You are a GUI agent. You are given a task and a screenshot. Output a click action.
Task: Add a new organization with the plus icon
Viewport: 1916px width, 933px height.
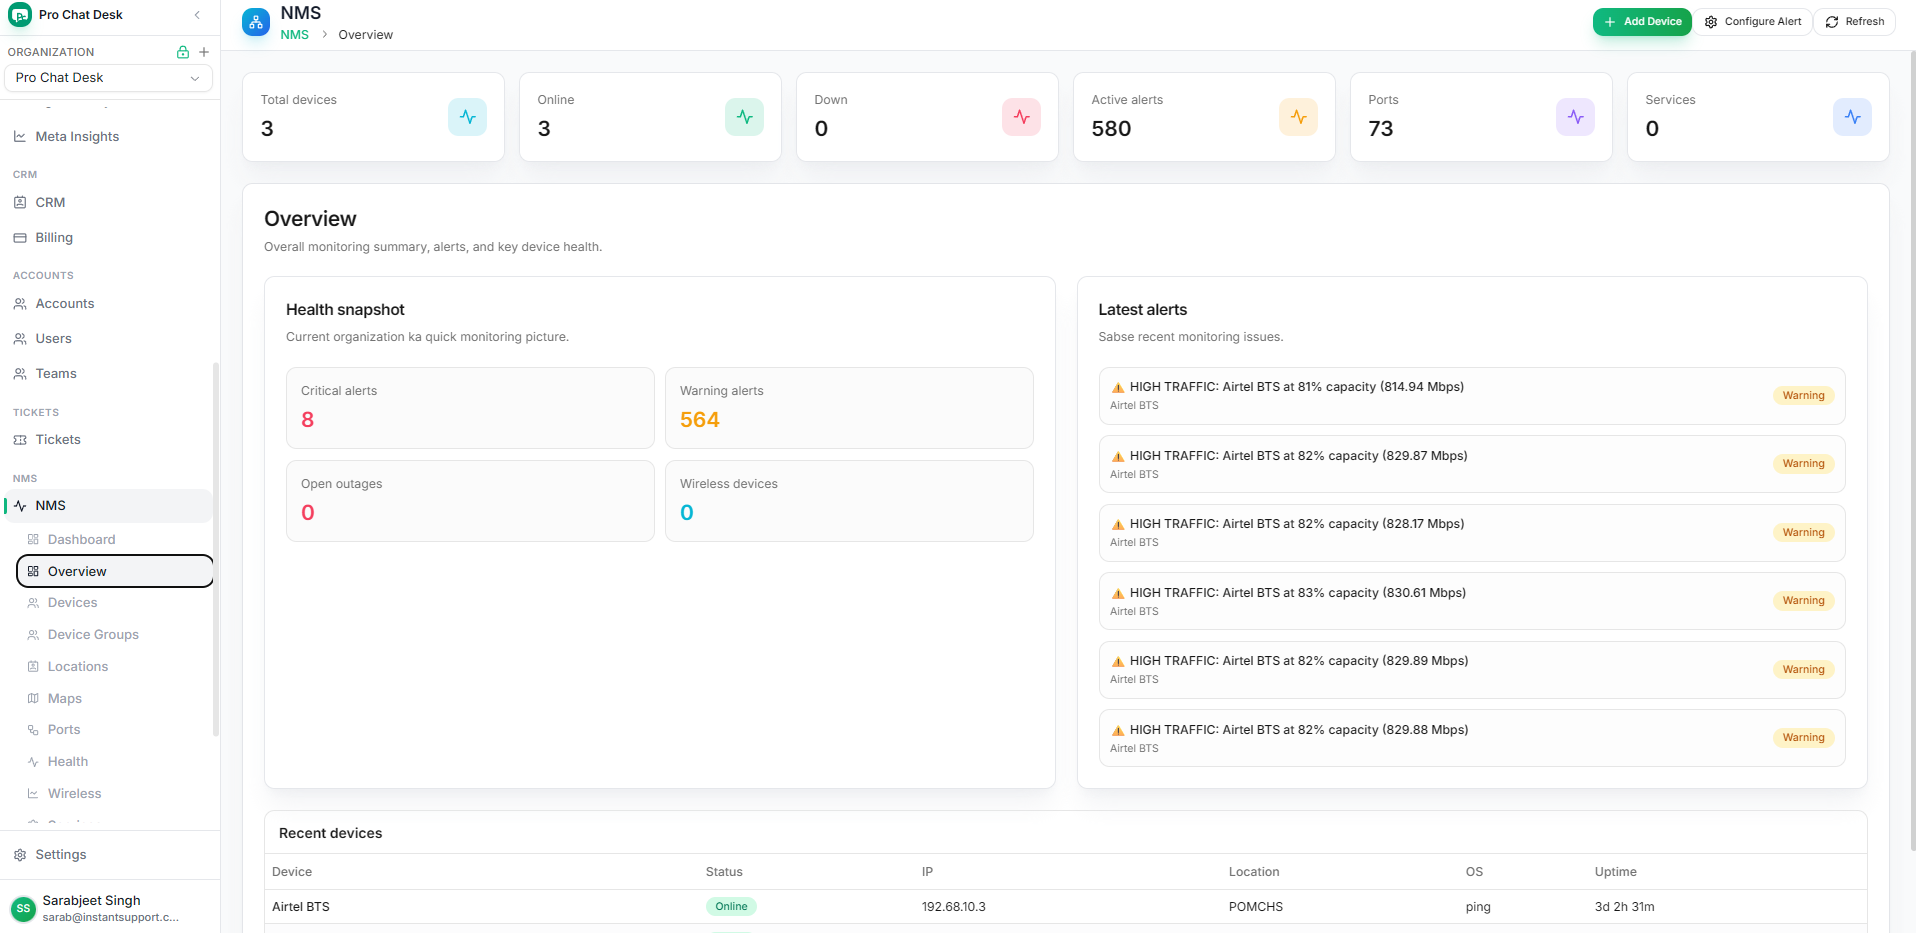click(204, 52)
